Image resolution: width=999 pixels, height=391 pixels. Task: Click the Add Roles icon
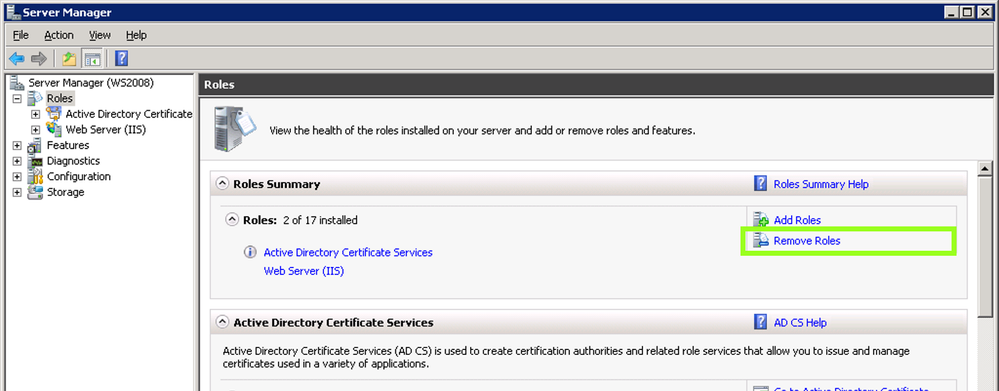pos(761,220)
